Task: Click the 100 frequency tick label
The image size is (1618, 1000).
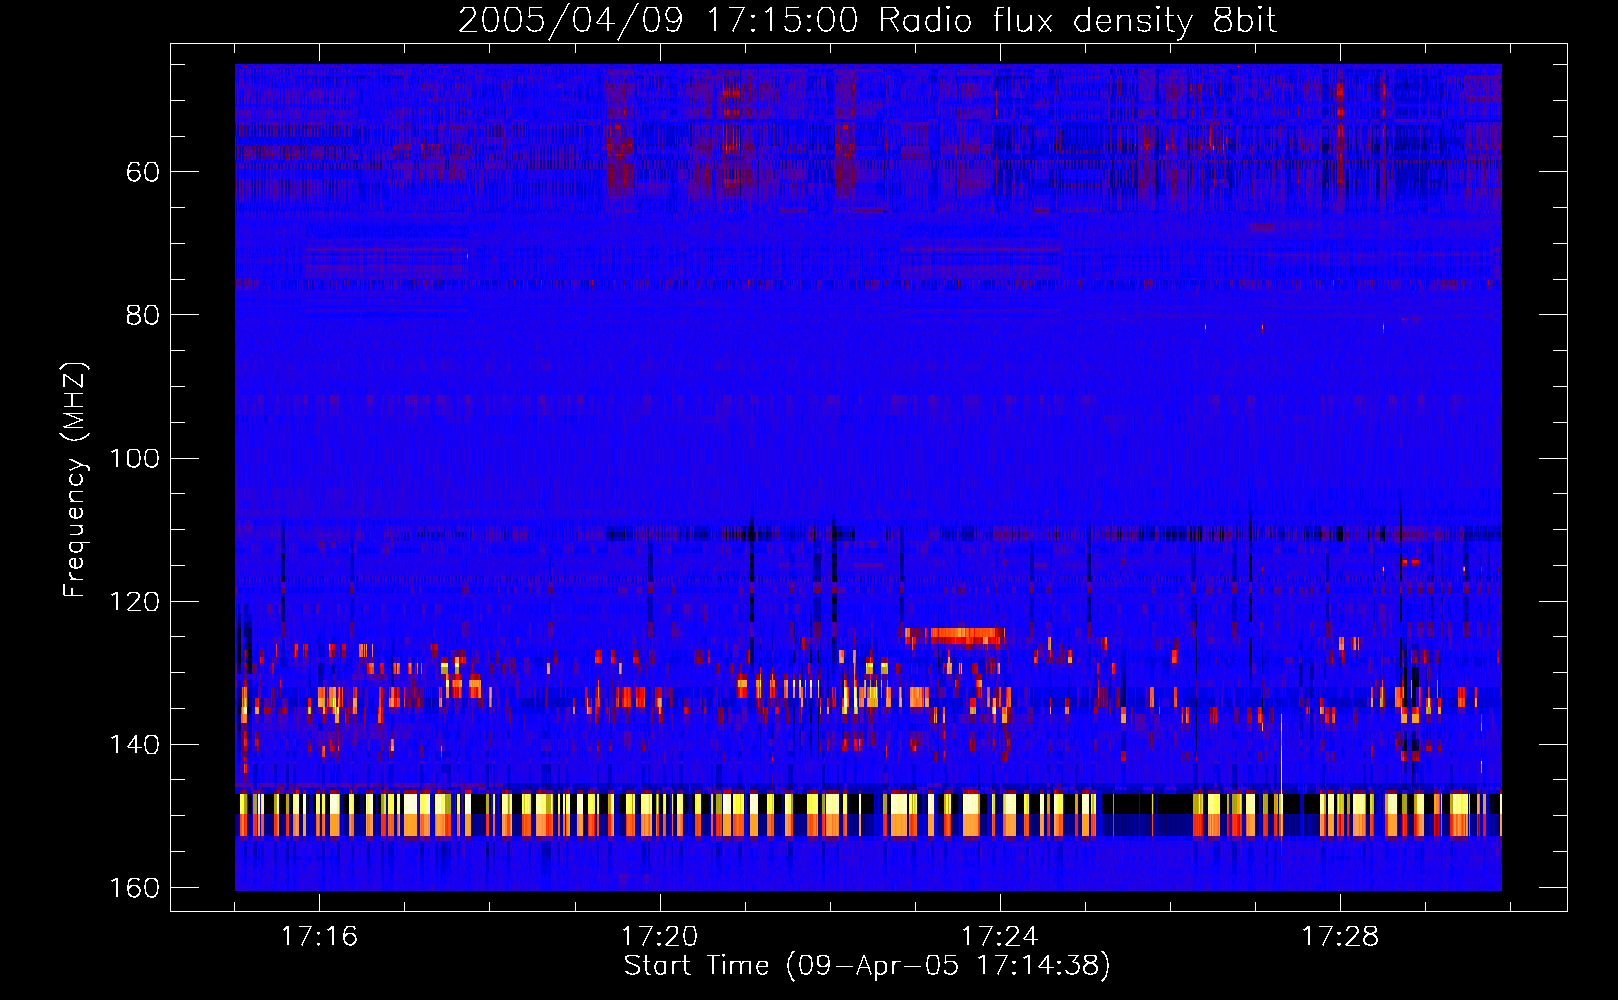Action: 135,458
